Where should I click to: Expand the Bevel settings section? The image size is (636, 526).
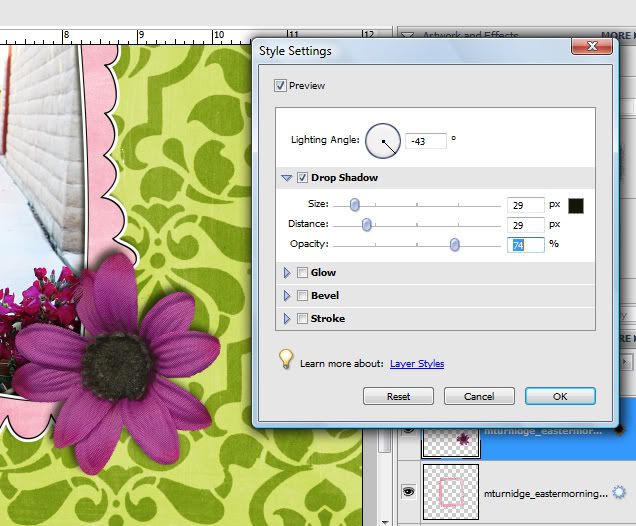coord(287,296)
